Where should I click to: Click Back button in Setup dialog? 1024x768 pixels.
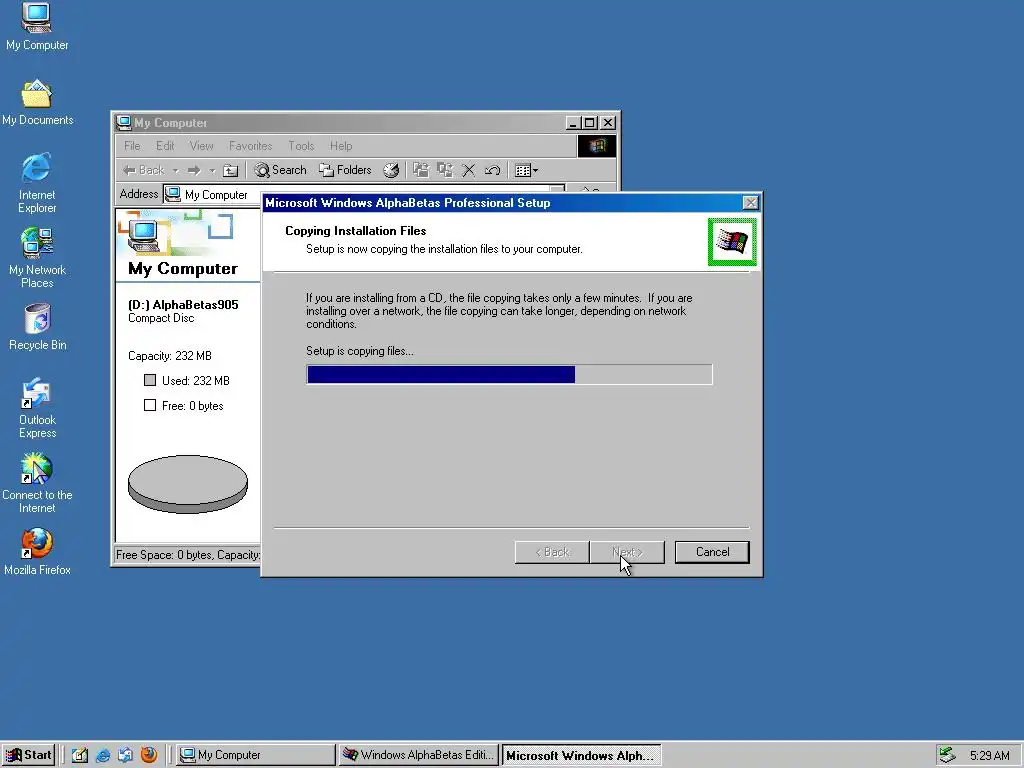[x=552, y=552]
